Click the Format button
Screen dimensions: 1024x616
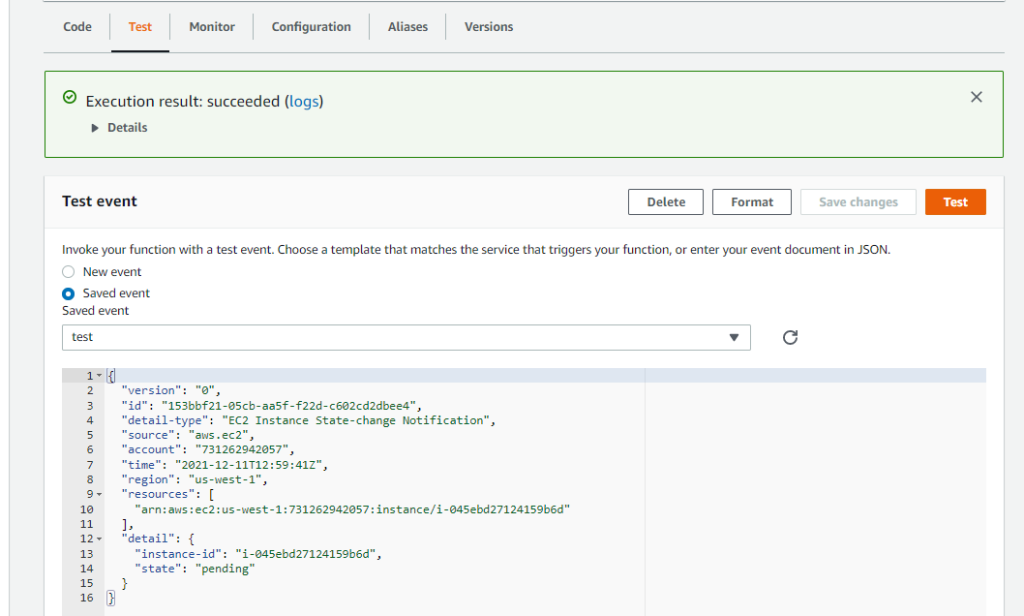752,202
